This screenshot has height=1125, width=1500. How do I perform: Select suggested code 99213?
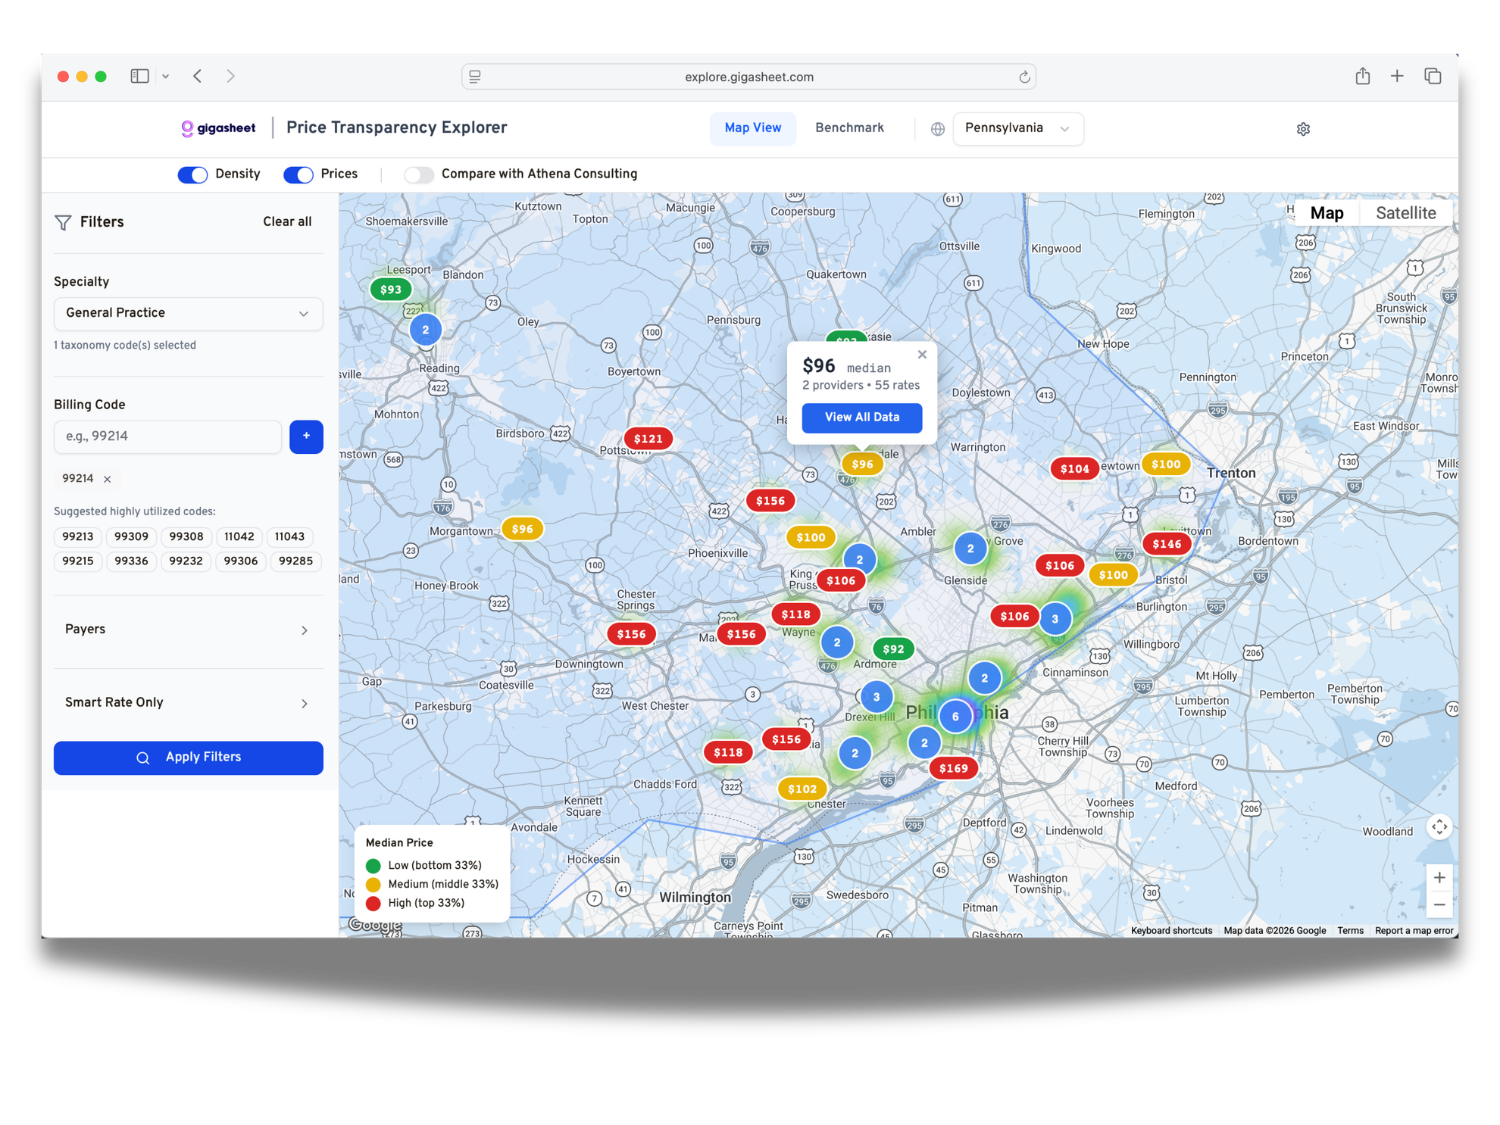78,537
